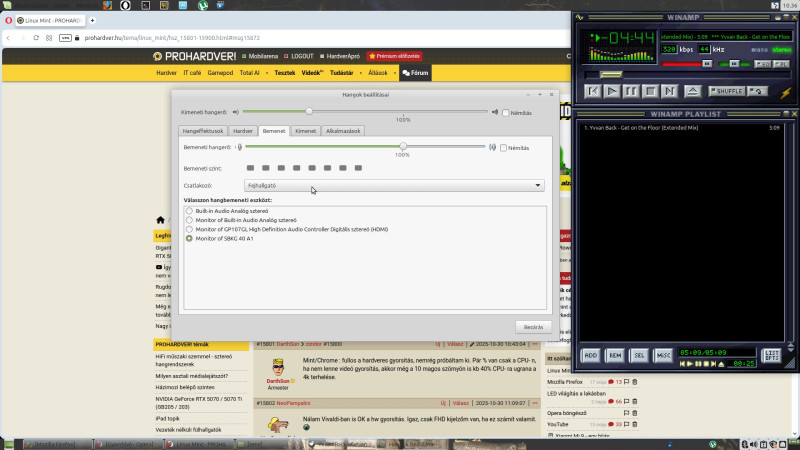Open Firefox icon in top panel
800x450 pixels.
coord(107,5)
